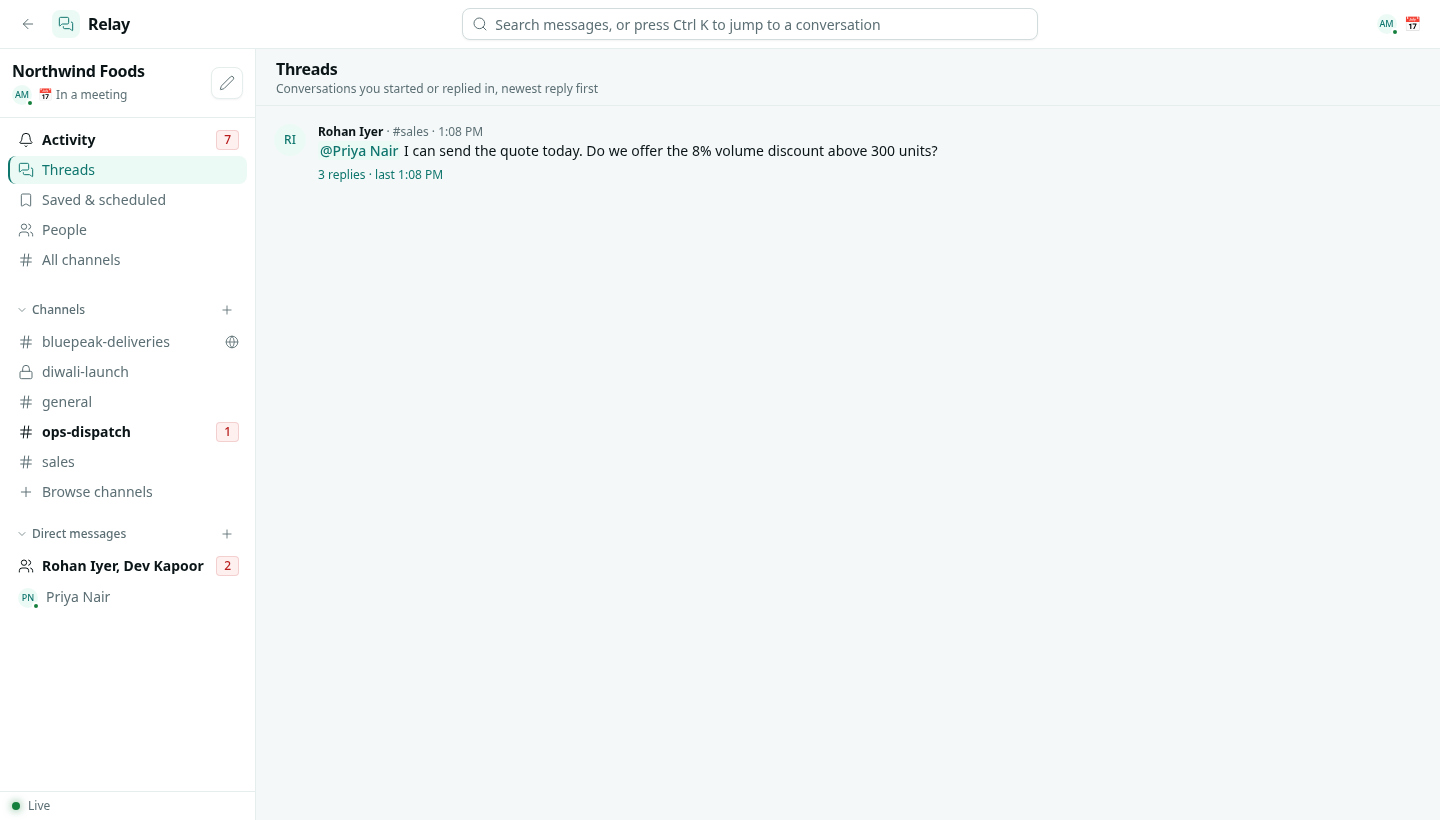Open Activity in the sidebar

tap(127, 140)
